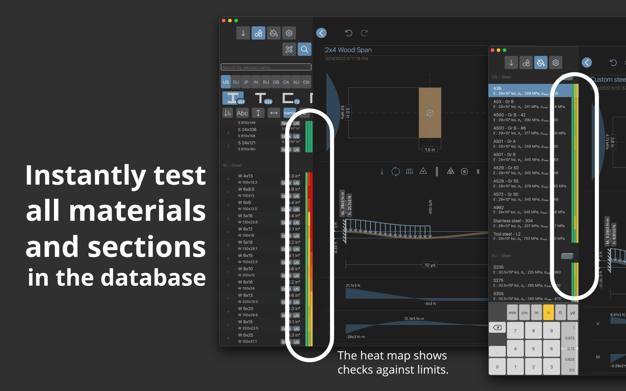Image resolution: width=626 pixels, height=391 pixels.
Task: Open loads tab in right window
Action: [511, 63]
